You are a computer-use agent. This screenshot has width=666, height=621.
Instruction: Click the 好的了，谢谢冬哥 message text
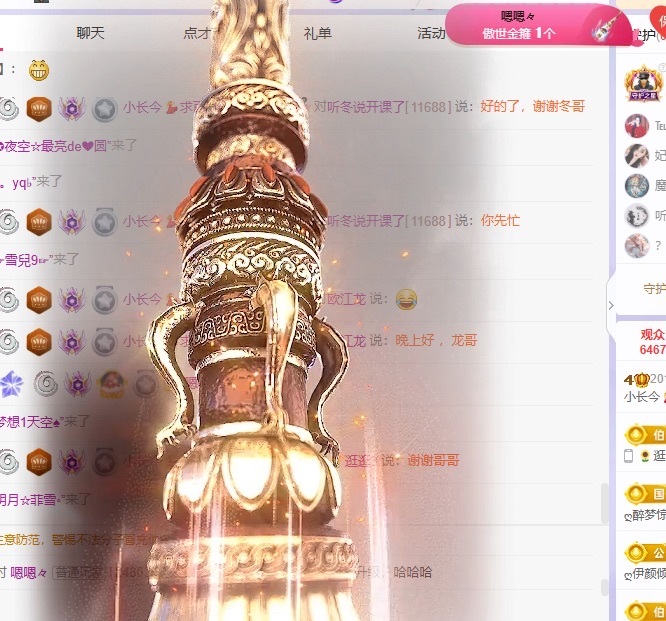tap(533, 106)
